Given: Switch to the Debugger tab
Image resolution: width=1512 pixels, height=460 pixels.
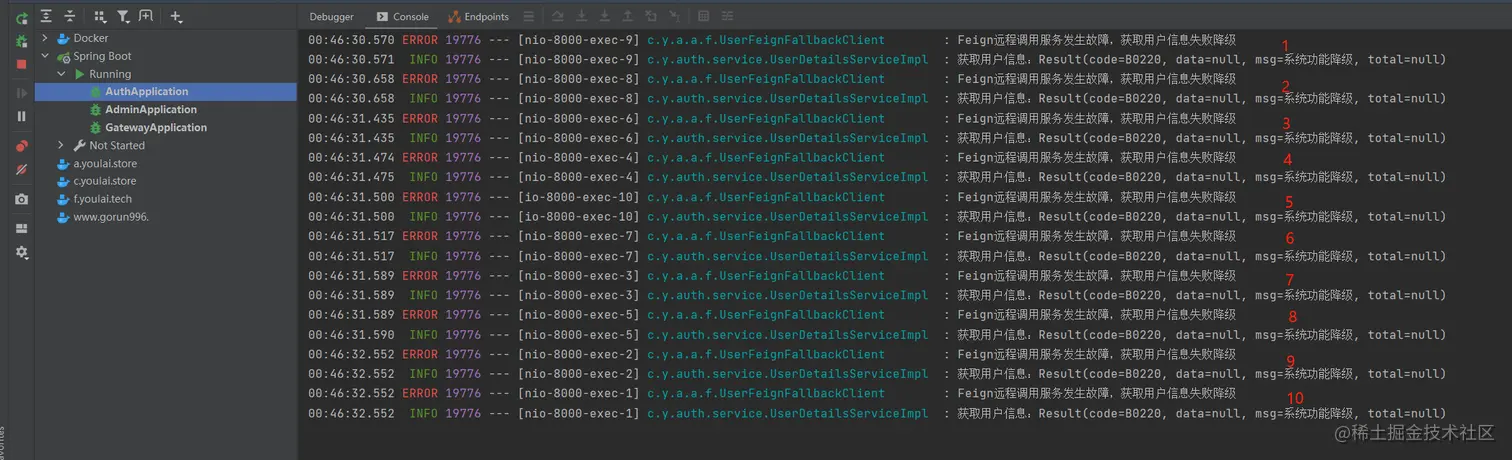Looking at the screenshot, I should click(x=331, y=17).
